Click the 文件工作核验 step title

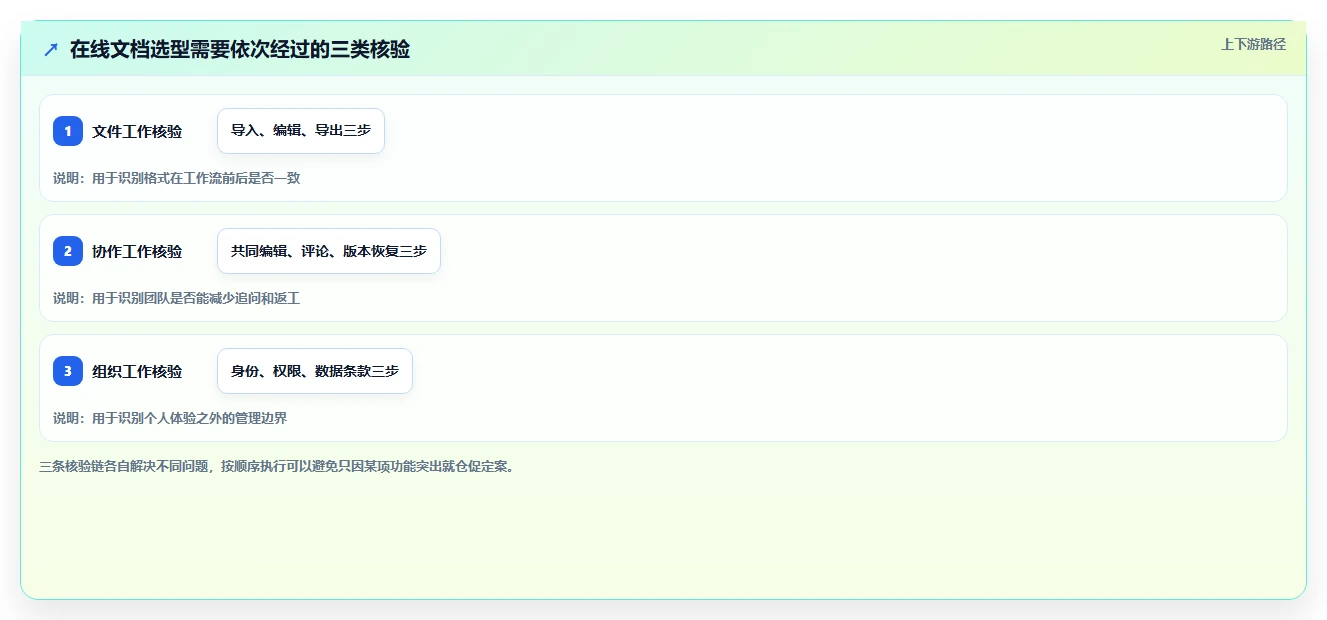coord(137,131)
